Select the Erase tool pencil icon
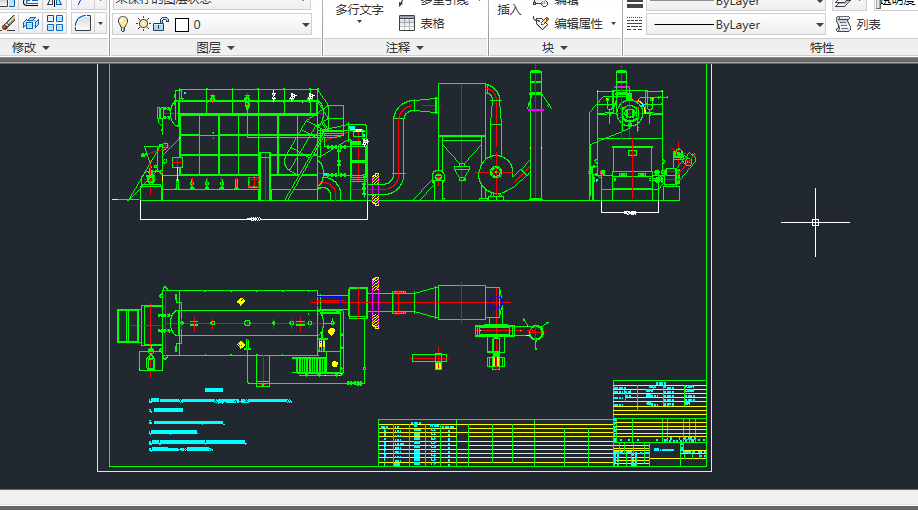The width and height of the screenshot is (918, 530). (8, 23)
